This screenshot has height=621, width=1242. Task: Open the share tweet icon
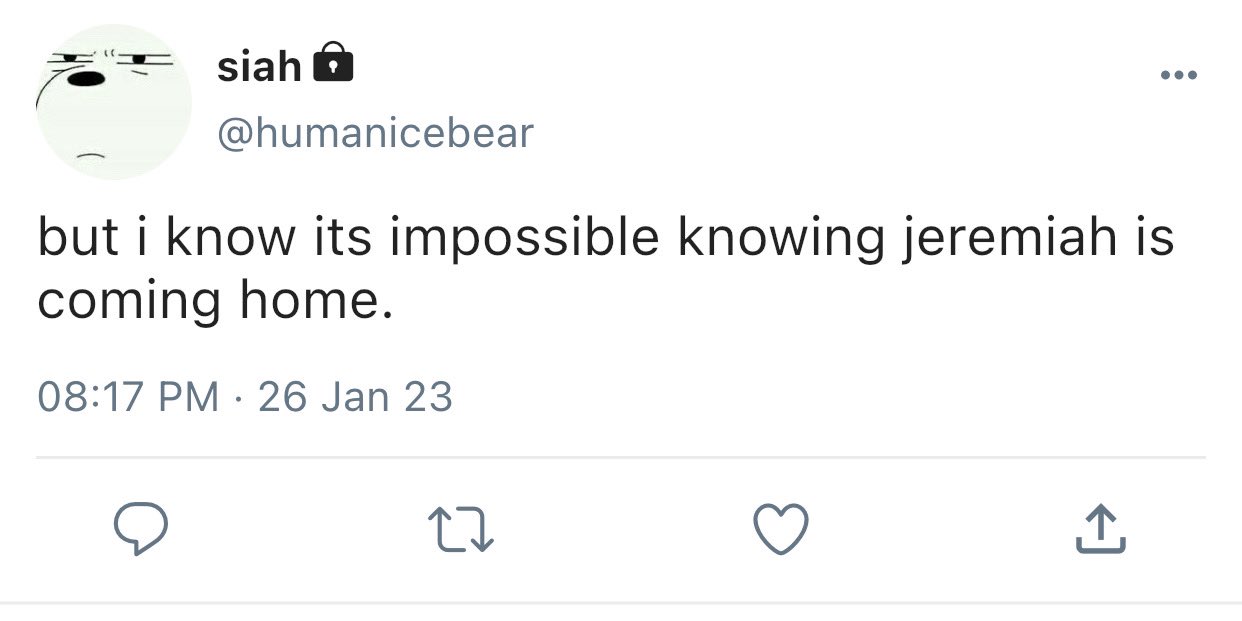click(x=1101, y=529)
